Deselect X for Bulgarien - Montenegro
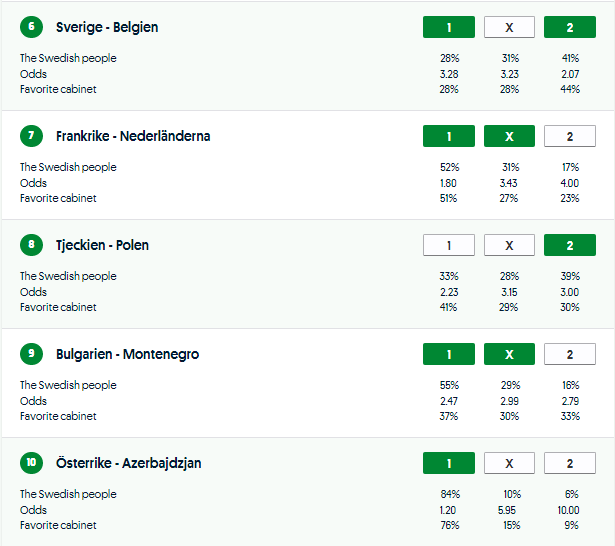This screenshot has width=615, height=546. pyautogui.click(x=509, y=354)
